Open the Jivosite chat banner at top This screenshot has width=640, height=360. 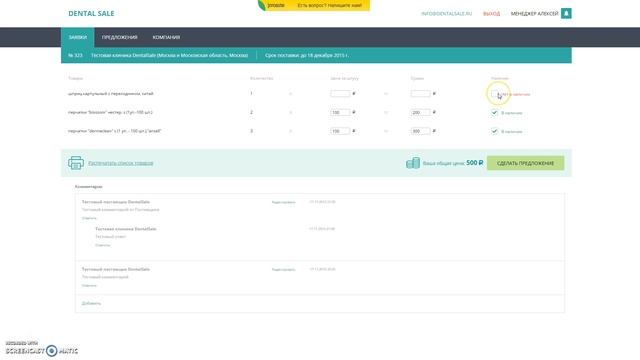pyautogui.click(x=314, y=5)
